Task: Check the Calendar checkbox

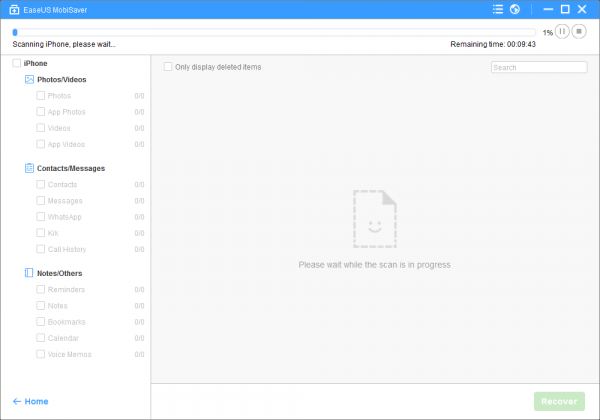Action: (41, 338)
